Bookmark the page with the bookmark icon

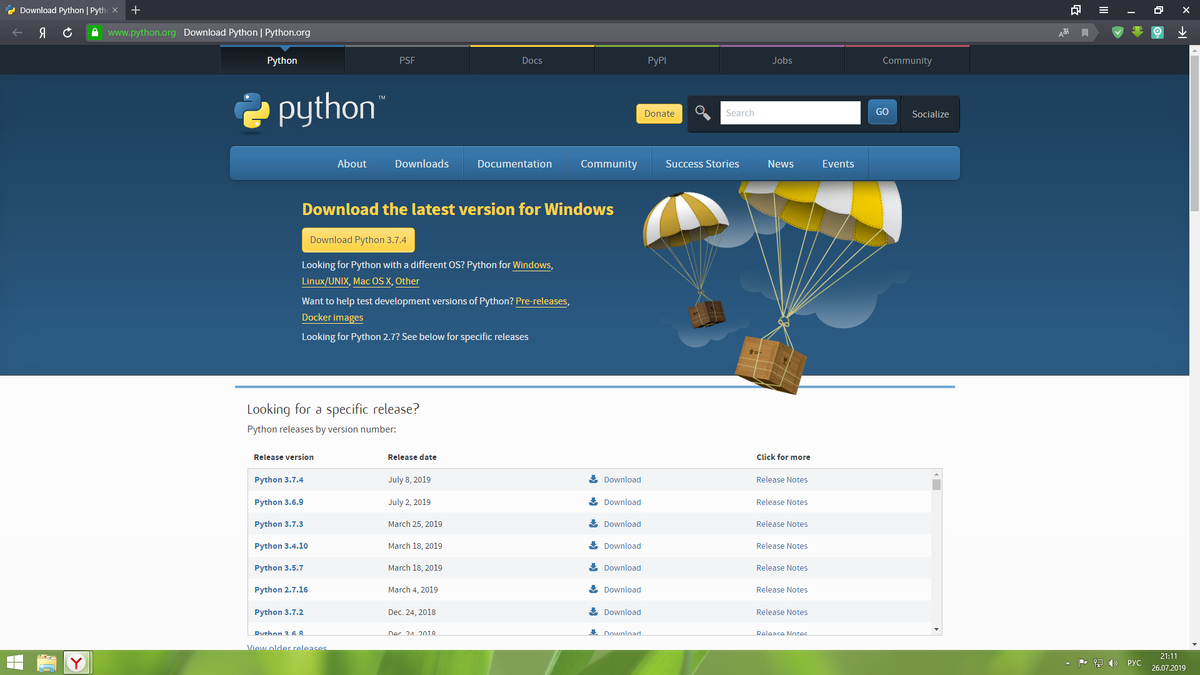1084,32
